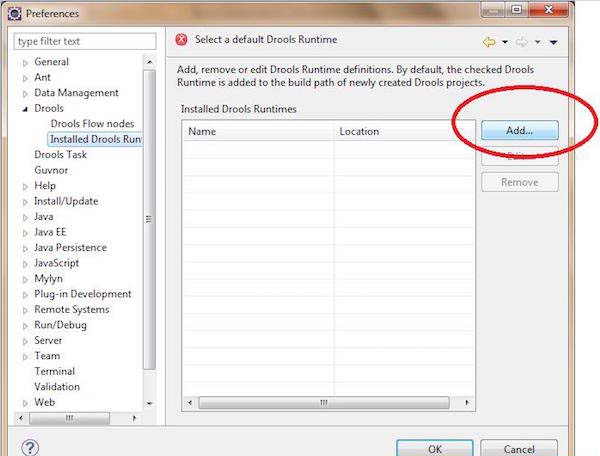Click the Add... button
This screenshot has height=456, width=600.
(520, 130)
